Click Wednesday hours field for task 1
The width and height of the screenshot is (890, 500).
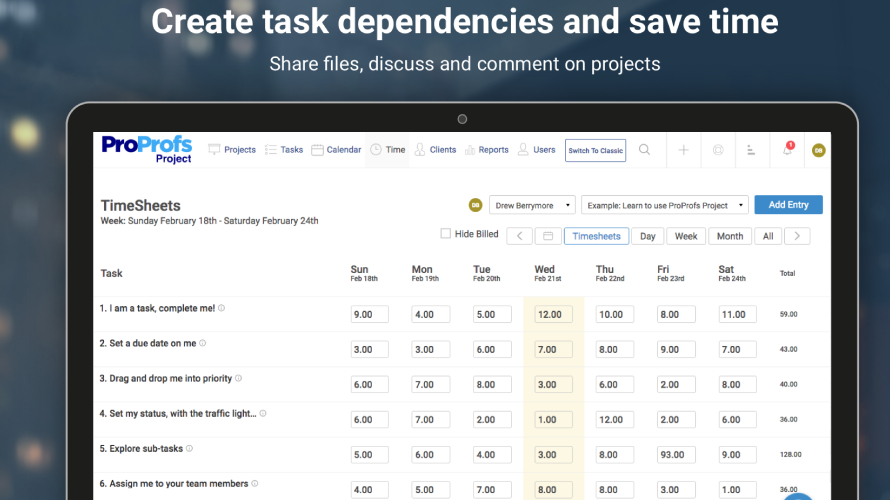tap(555, 314)
